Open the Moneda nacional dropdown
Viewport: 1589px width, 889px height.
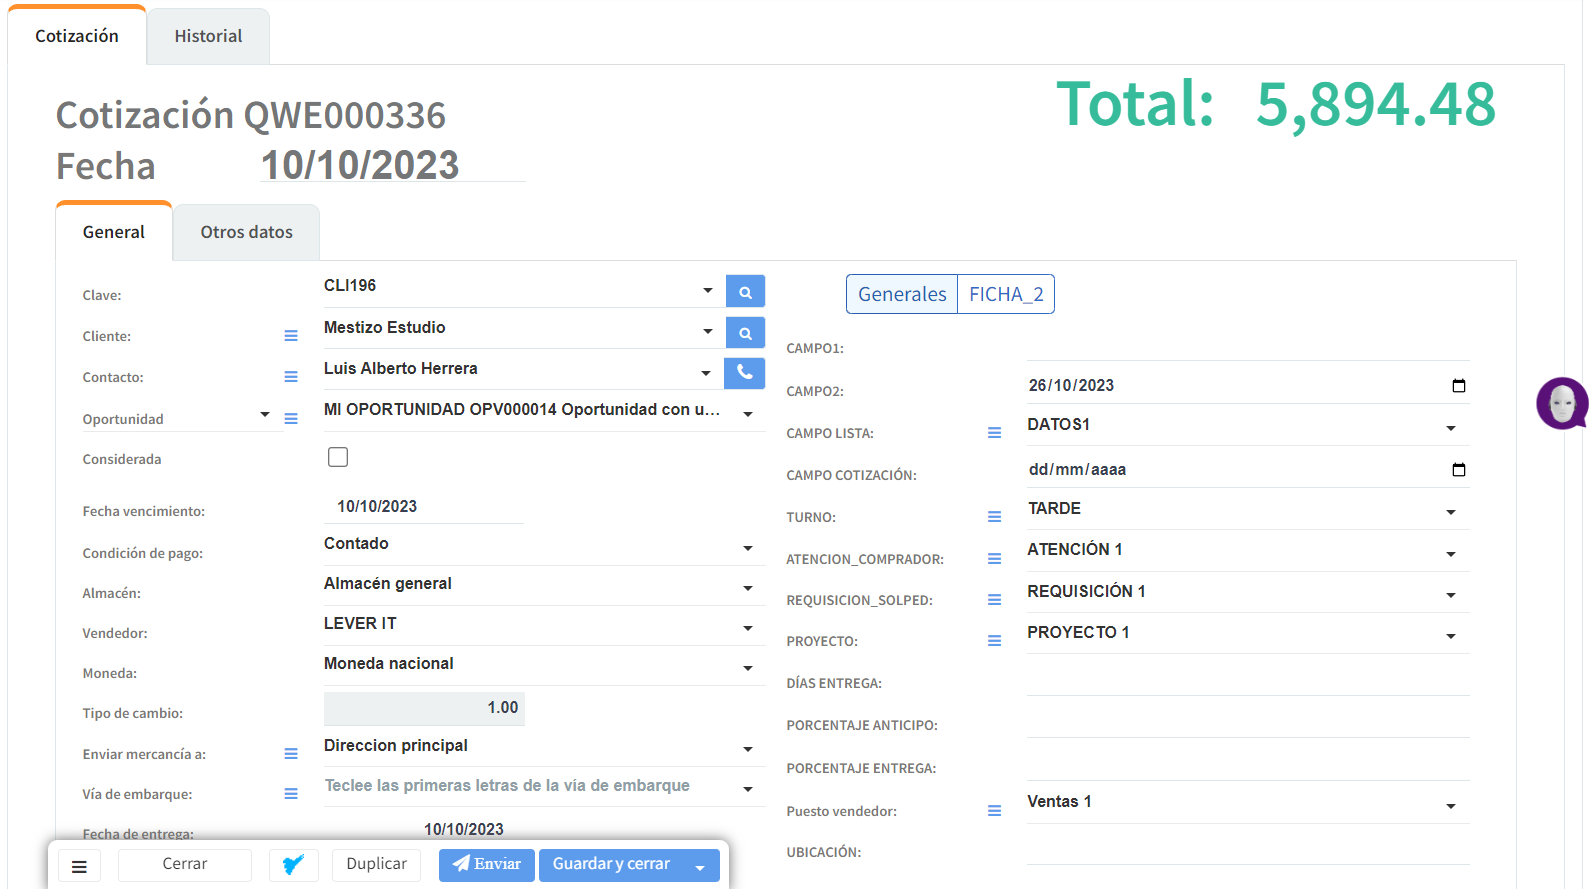pyautogui.click(x=747, y=668)
